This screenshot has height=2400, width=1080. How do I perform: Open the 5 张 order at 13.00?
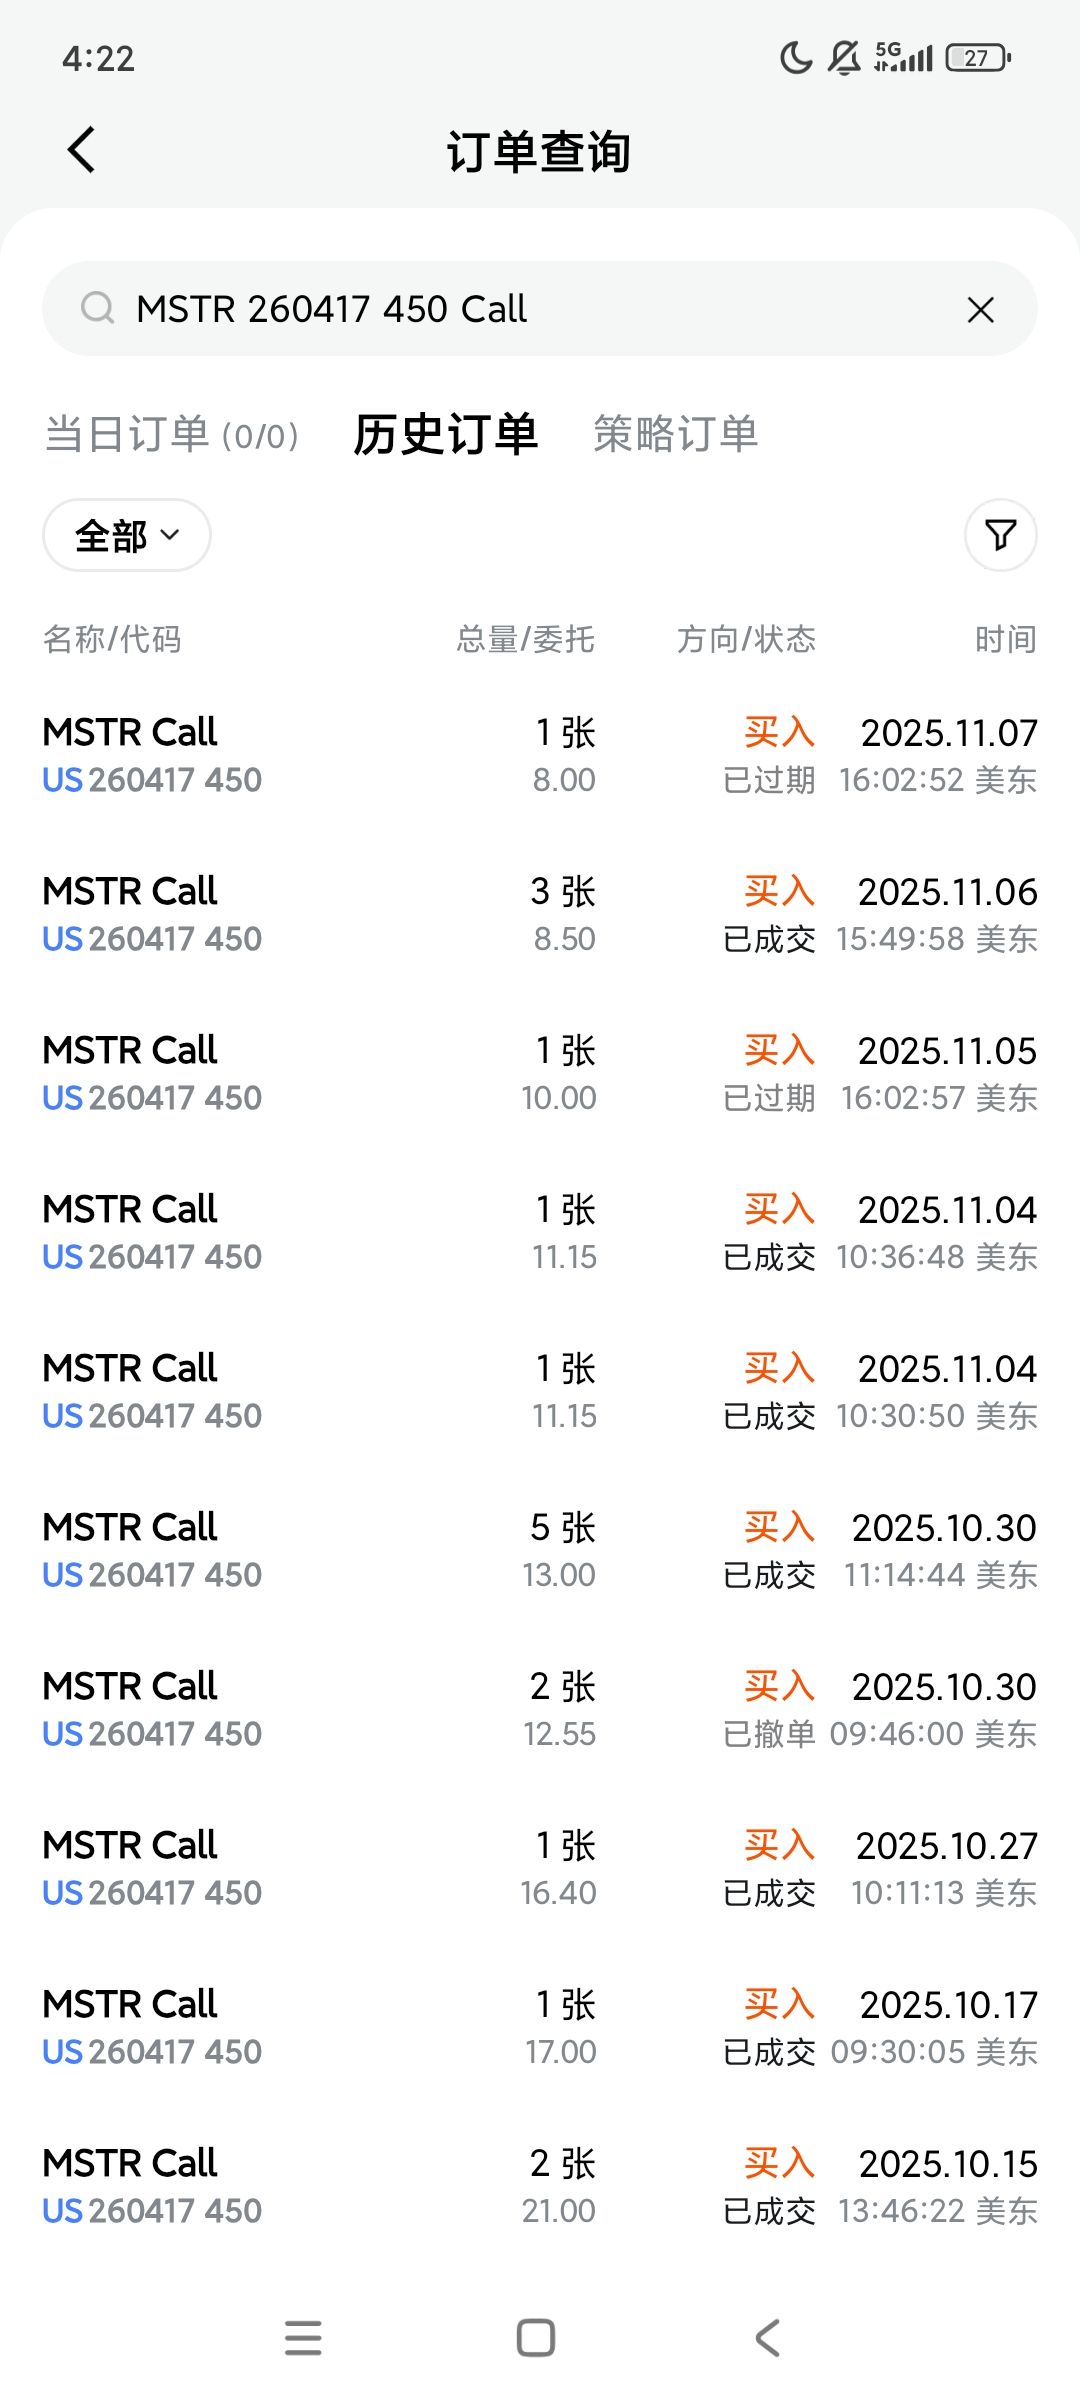[x=540, y=1551]
